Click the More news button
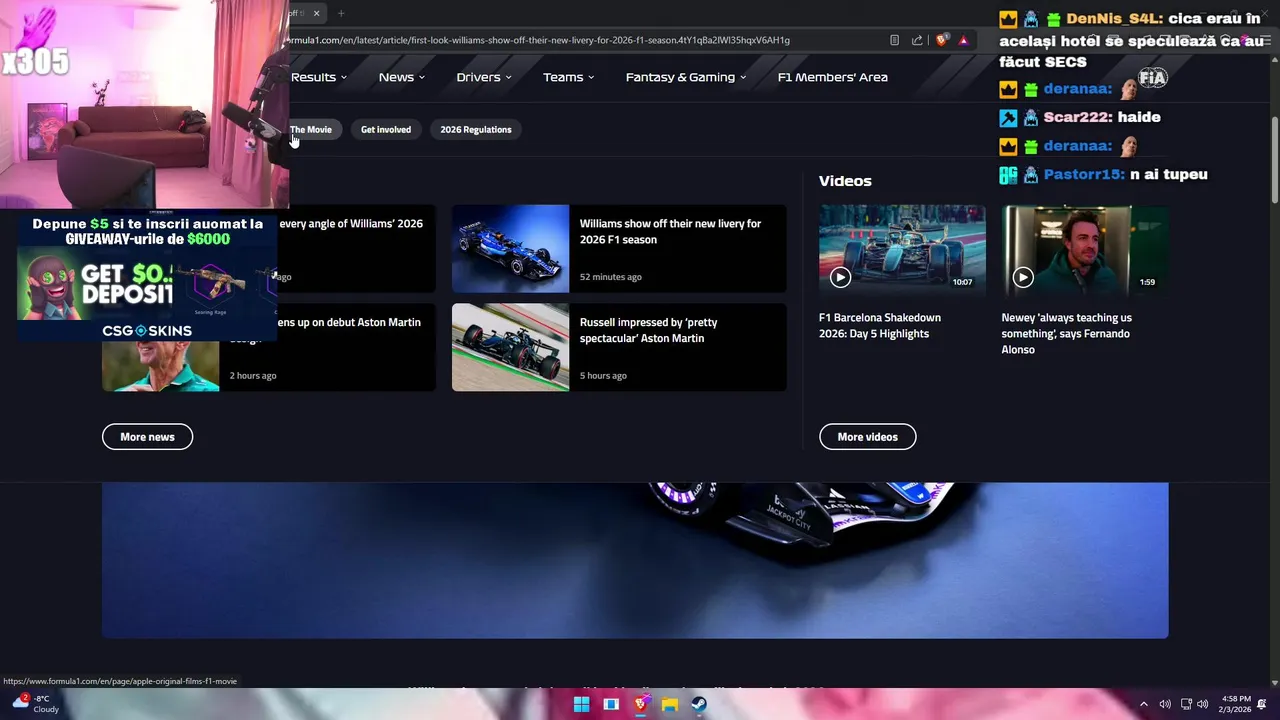This screenshot has width=1280, height=720. tap(147, 437)
